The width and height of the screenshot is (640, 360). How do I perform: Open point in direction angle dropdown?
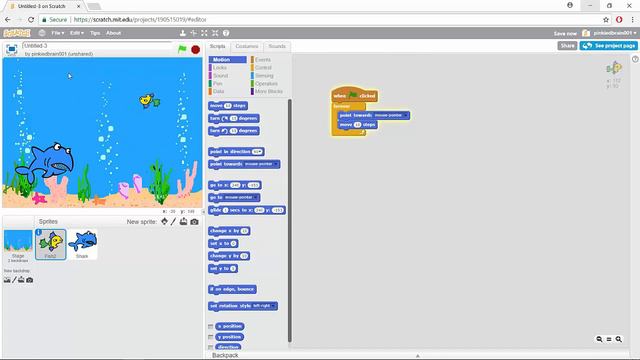[x=258, y=152]
